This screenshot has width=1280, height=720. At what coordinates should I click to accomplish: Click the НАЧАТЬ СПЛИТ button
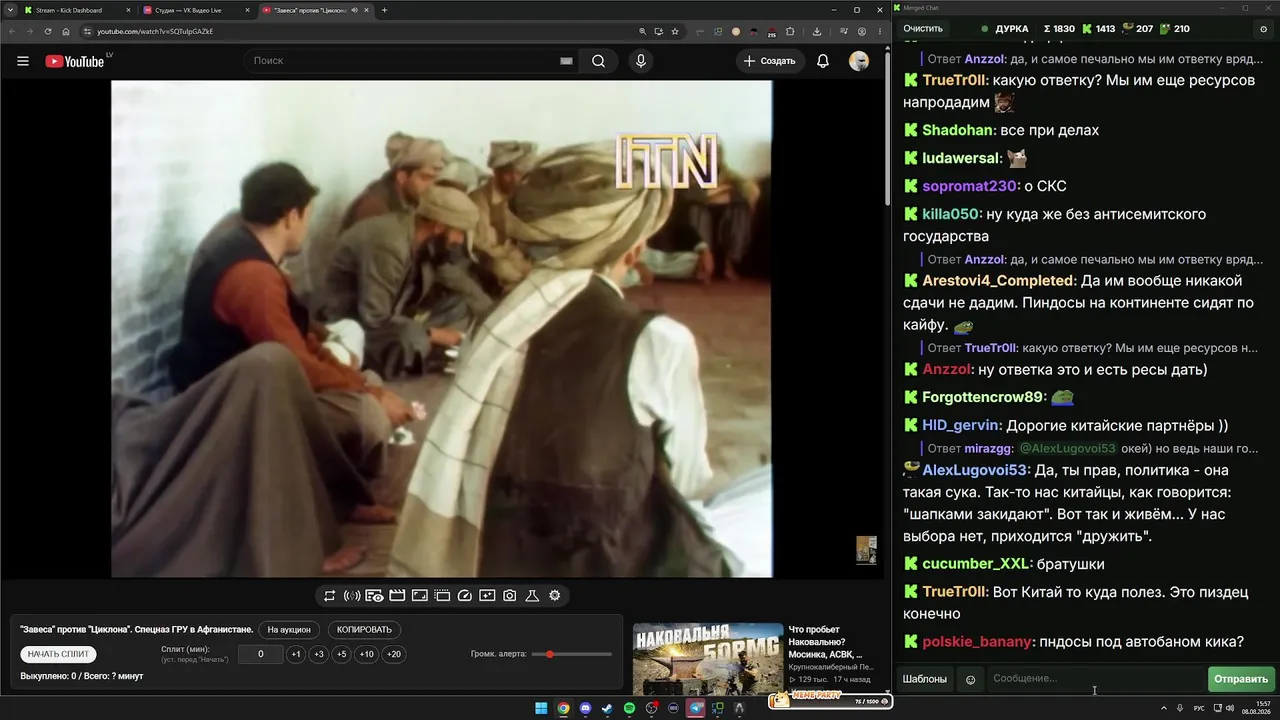[59, 654]
